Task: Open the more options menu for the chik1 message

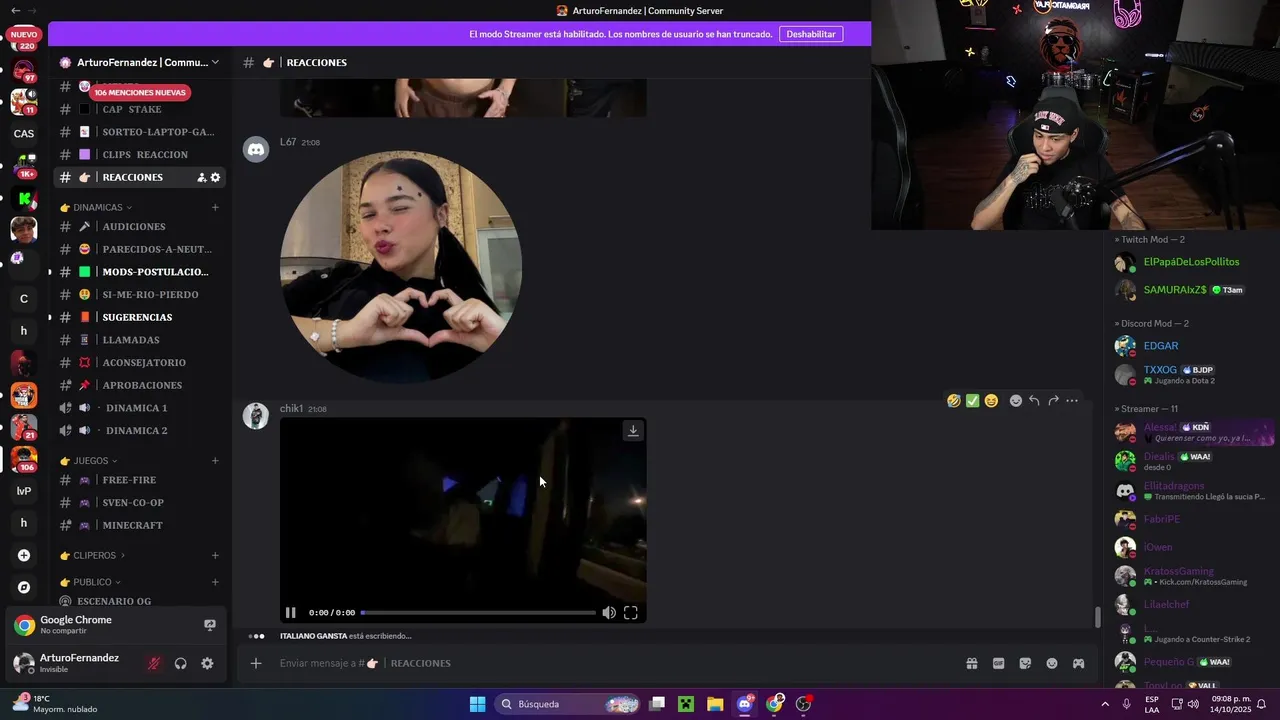Action: [x=1072, y=401]
